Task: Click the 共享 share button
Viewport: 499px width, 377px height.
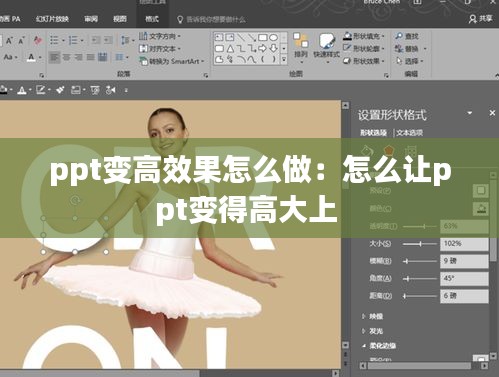Action: pyautogui.click(x=480, y=19)
